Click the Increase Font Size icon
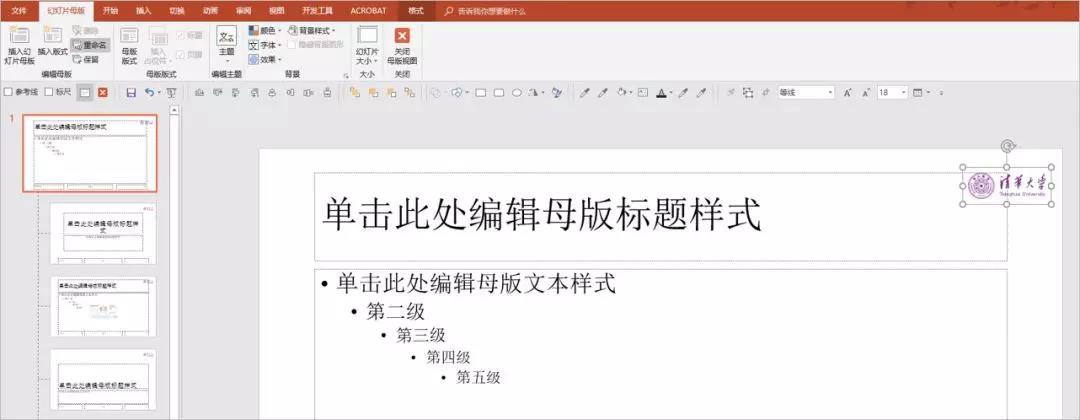1080x420 pixels. [x=847, y=92]
